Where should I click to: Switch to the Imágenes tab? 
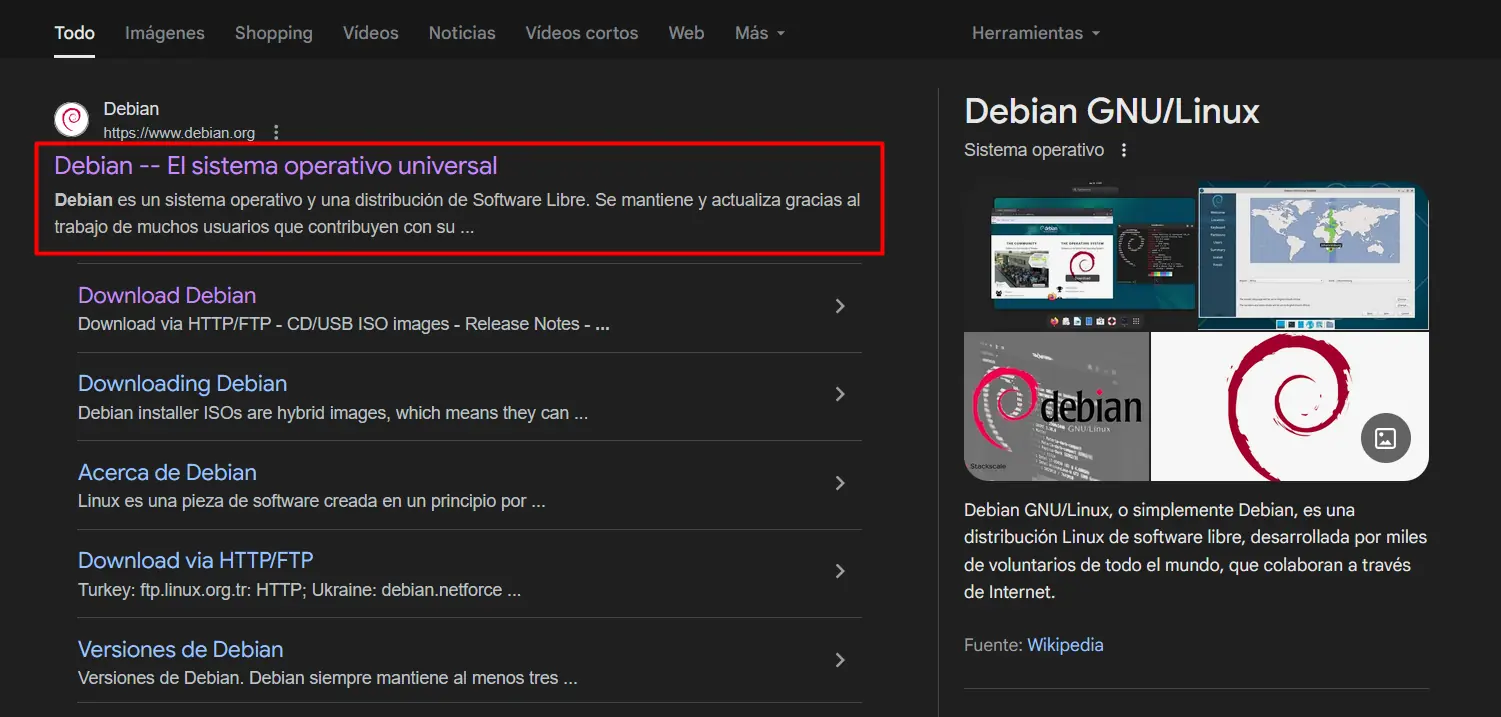point(164,33)
